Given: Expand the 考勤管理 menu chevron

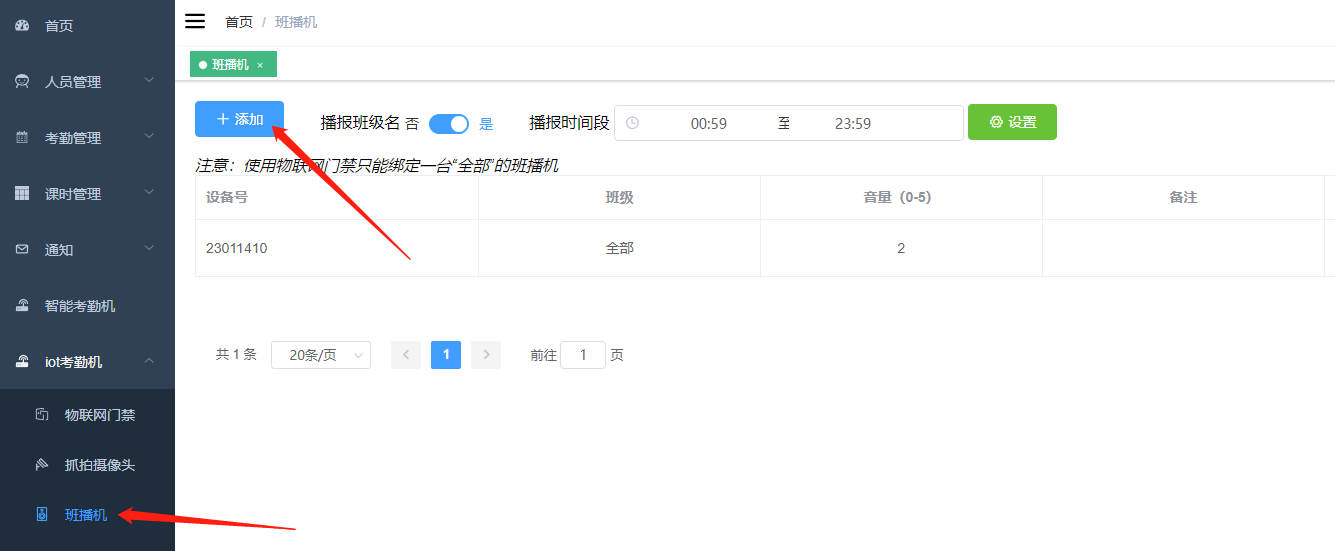Looking at the screenshot, I should click(149, 136).
